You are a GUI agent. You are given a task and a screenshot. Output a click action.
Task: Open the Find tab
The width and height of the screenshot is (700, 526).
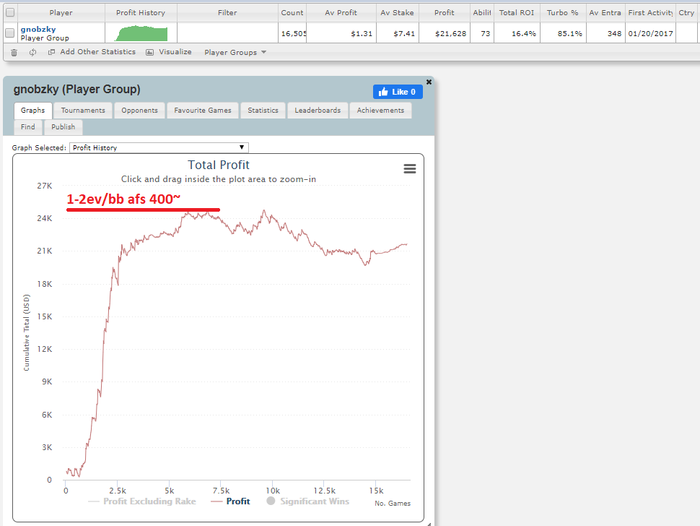28,127
